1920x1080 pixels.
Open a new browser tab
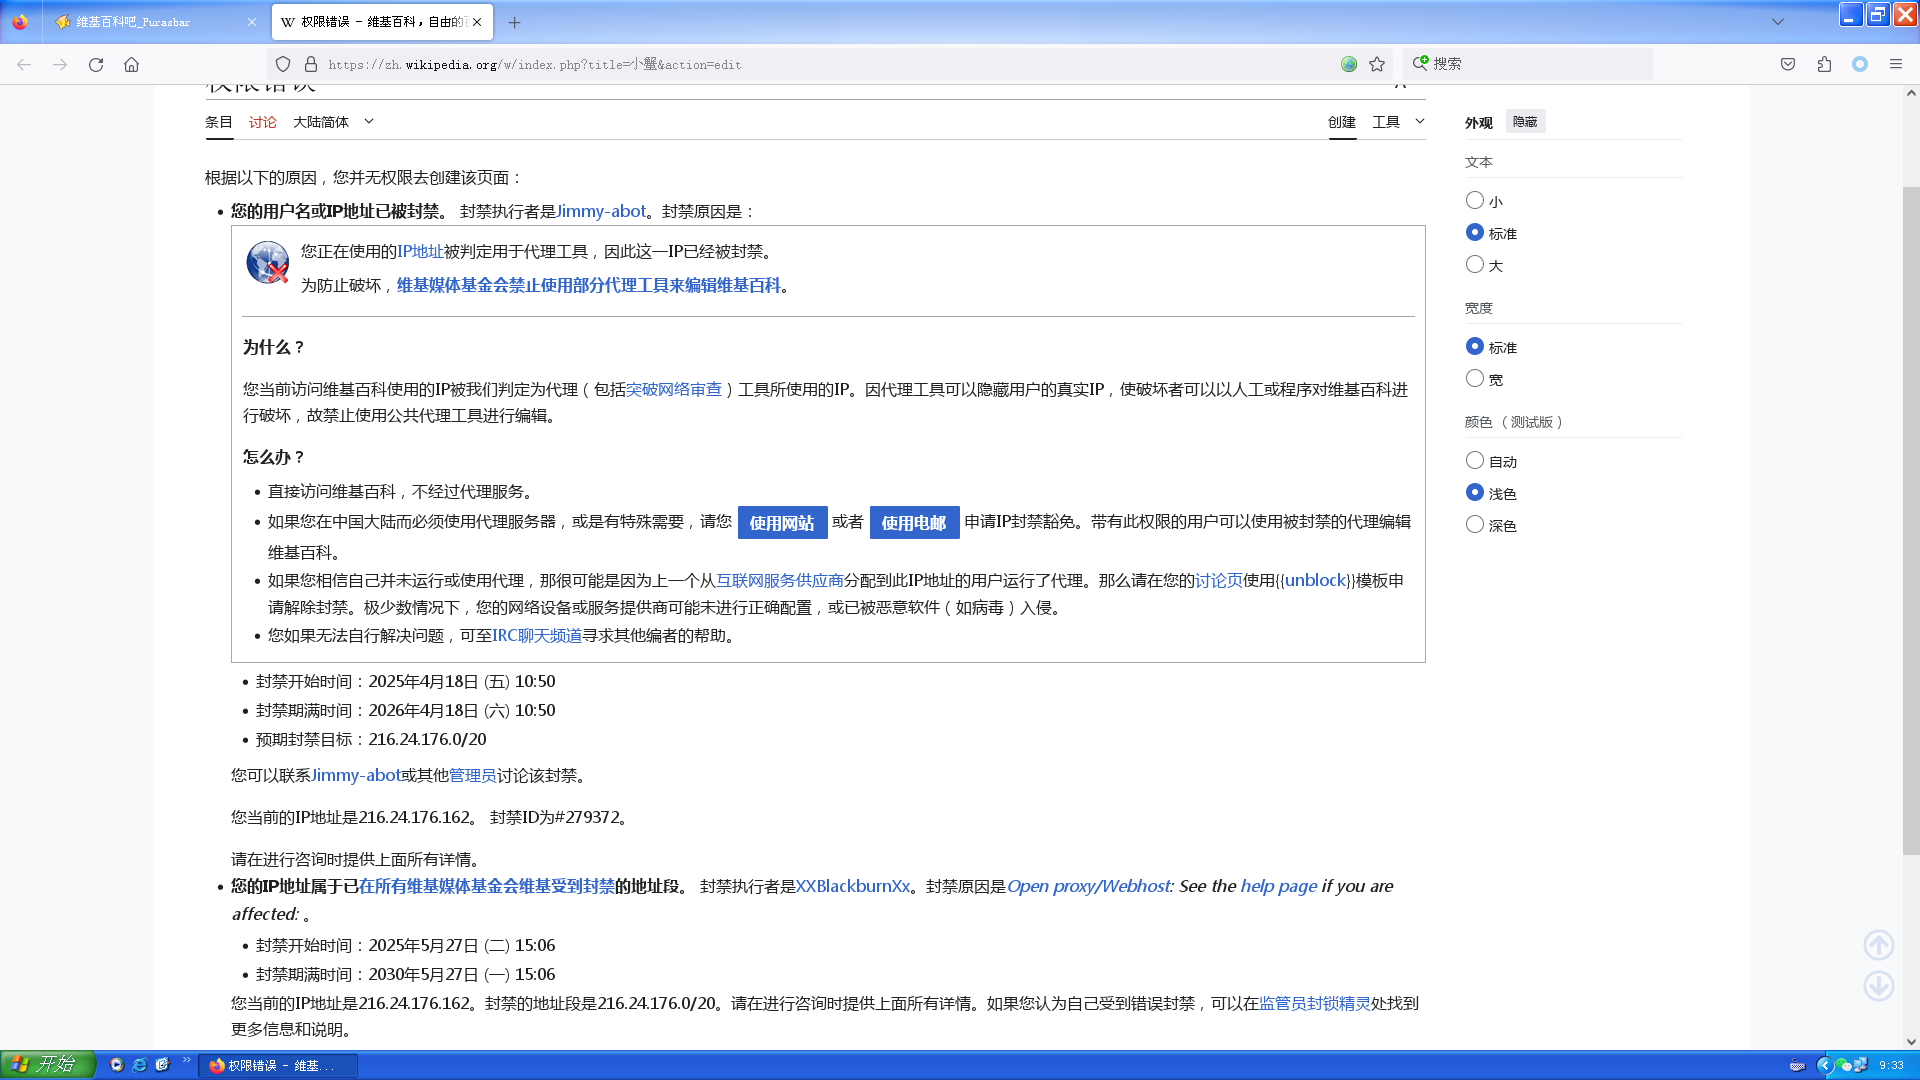514,22
